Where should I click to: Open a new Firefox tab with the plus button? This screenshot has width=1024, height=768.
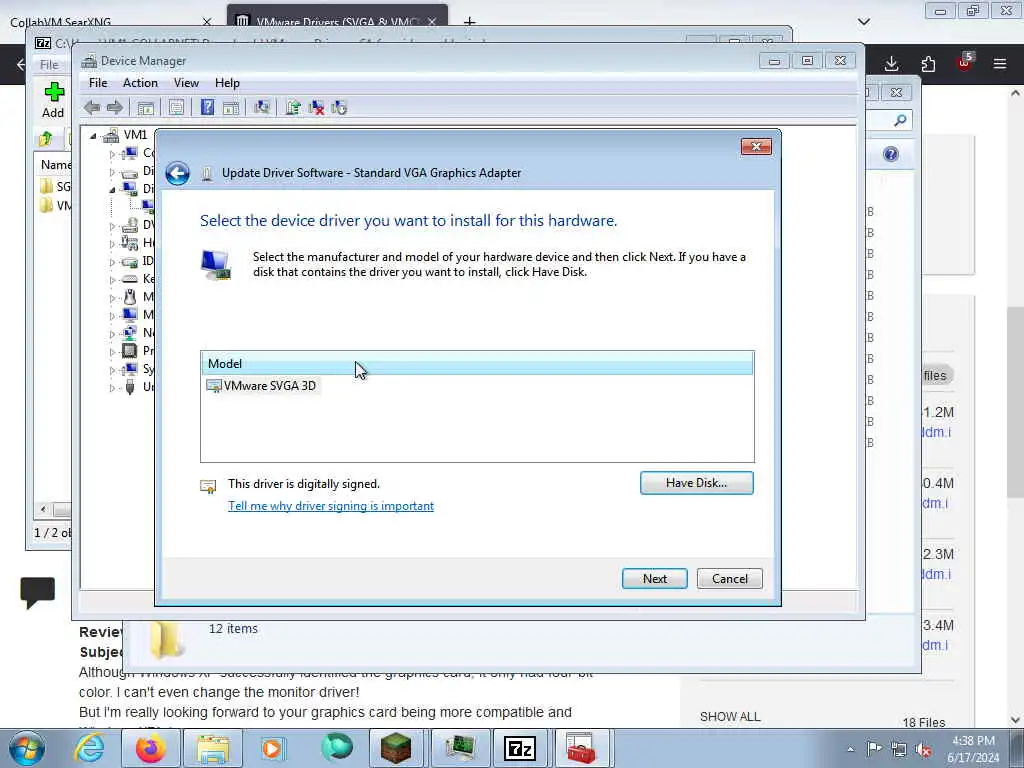coord(470,22)
